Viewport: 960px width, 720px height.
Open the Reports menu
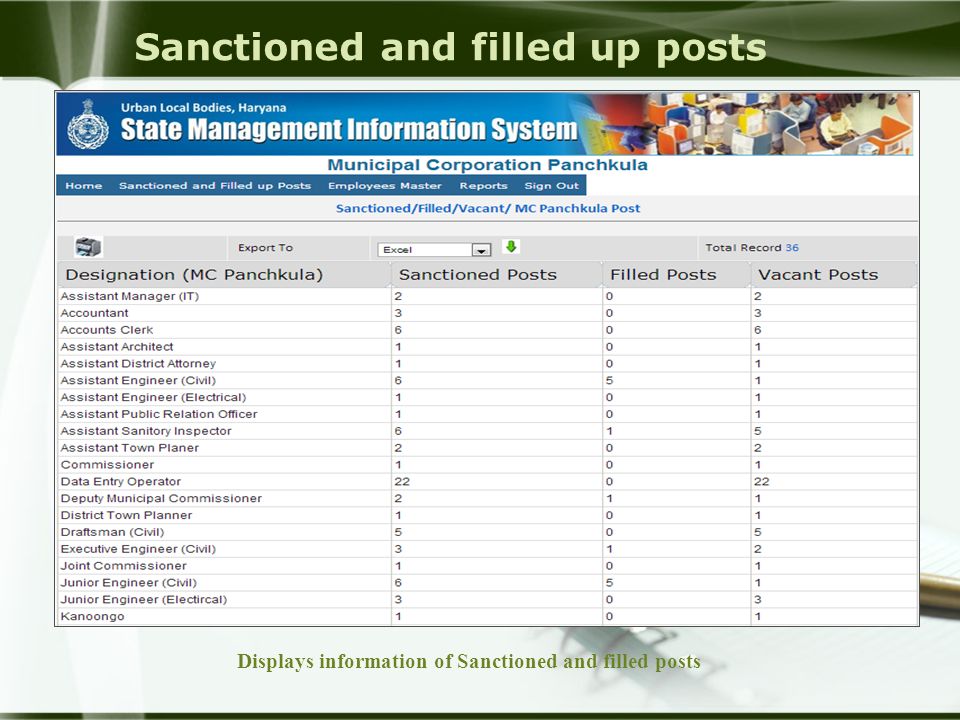[x=484, y=186]
